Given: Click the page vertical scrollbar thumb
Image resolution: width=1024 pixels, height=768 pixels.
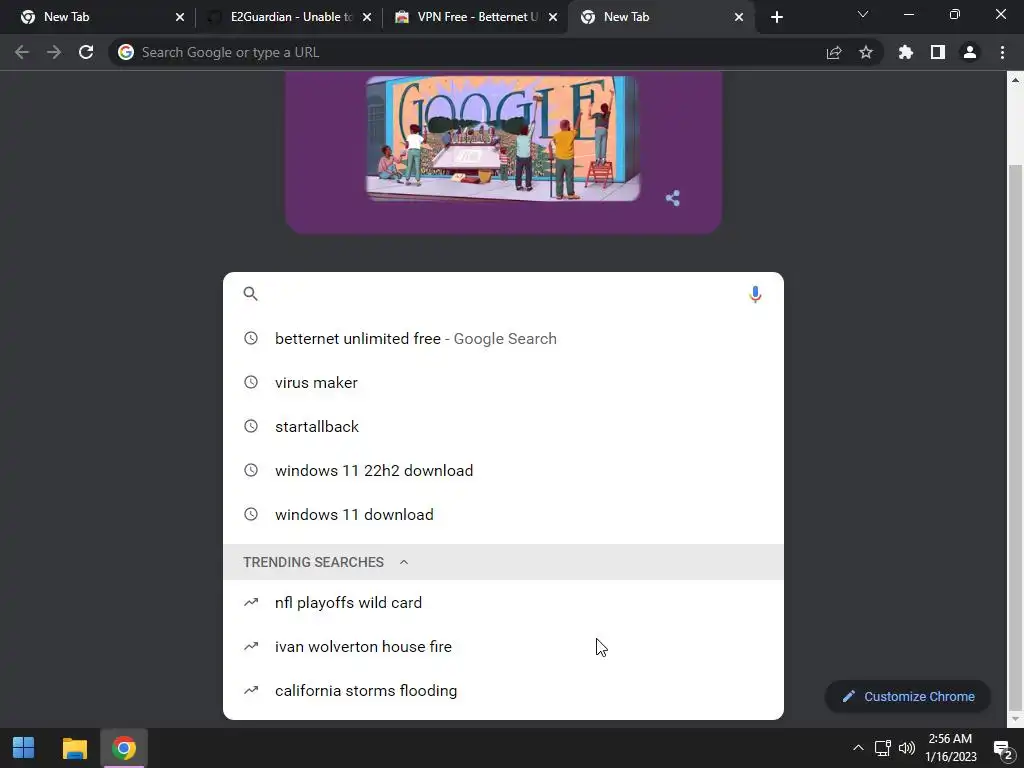Looking at the screenshot, I should 1015,436.
